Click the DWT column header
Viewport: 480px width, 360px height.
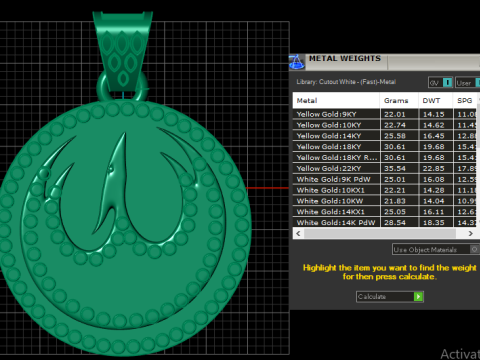(x=436, y=100)
